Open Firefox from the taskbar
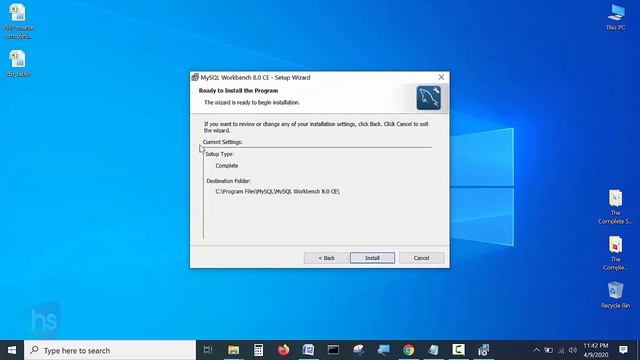 point(283,350)
